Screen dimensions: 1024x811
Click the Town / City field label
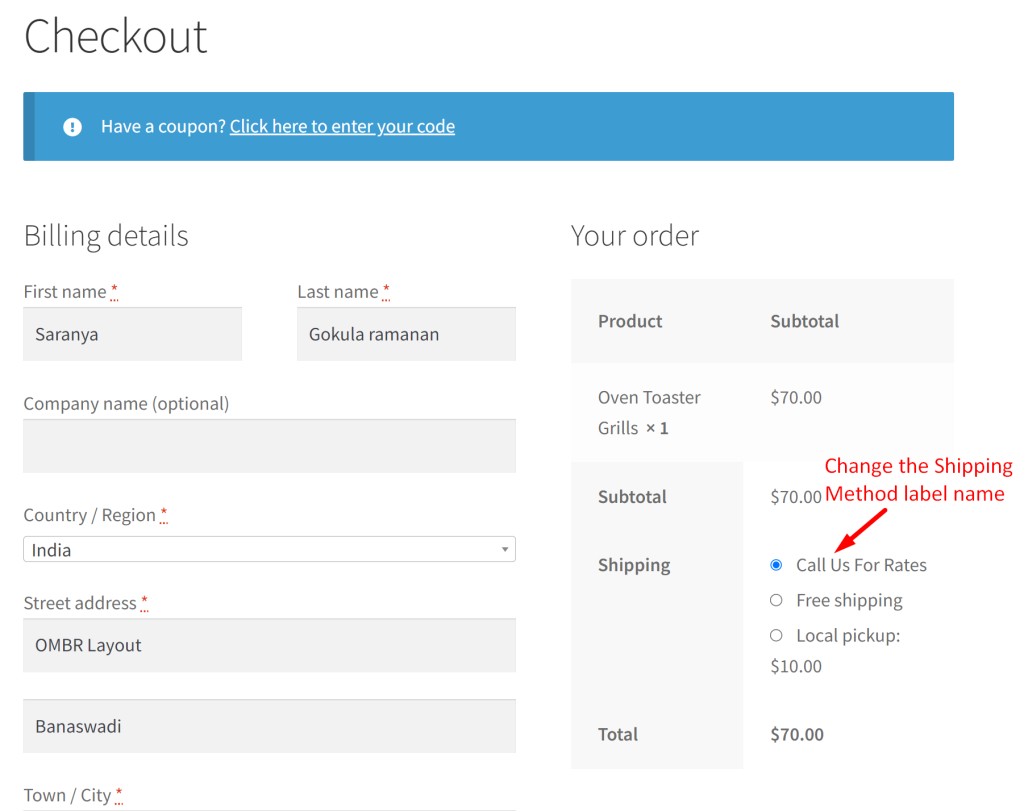click(x=67, y=795)
